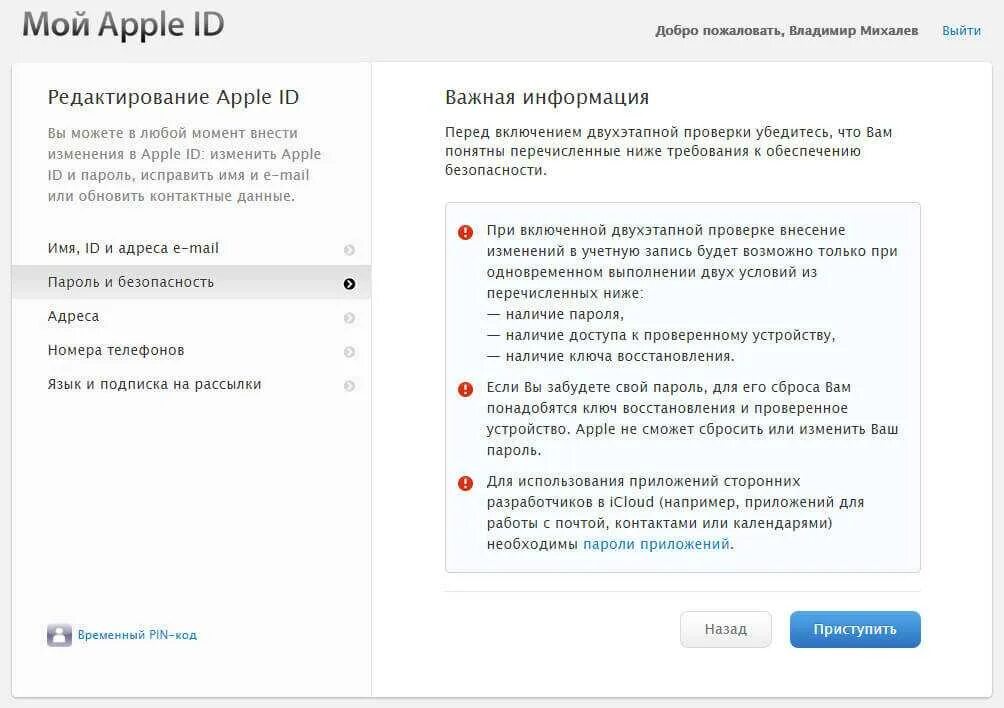The height and width of the screenshot is (708, 1004).
Task: Click the arrow next to Адреса
Action: tap(349, 318)
